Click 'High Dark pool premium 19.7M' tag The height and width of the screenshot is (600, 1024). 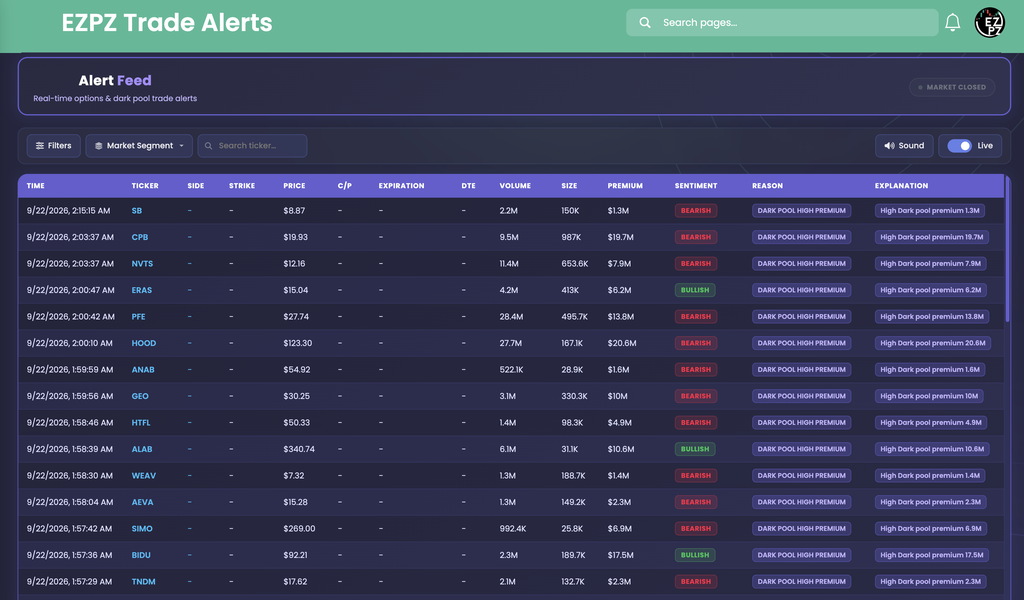coord(931,237)
